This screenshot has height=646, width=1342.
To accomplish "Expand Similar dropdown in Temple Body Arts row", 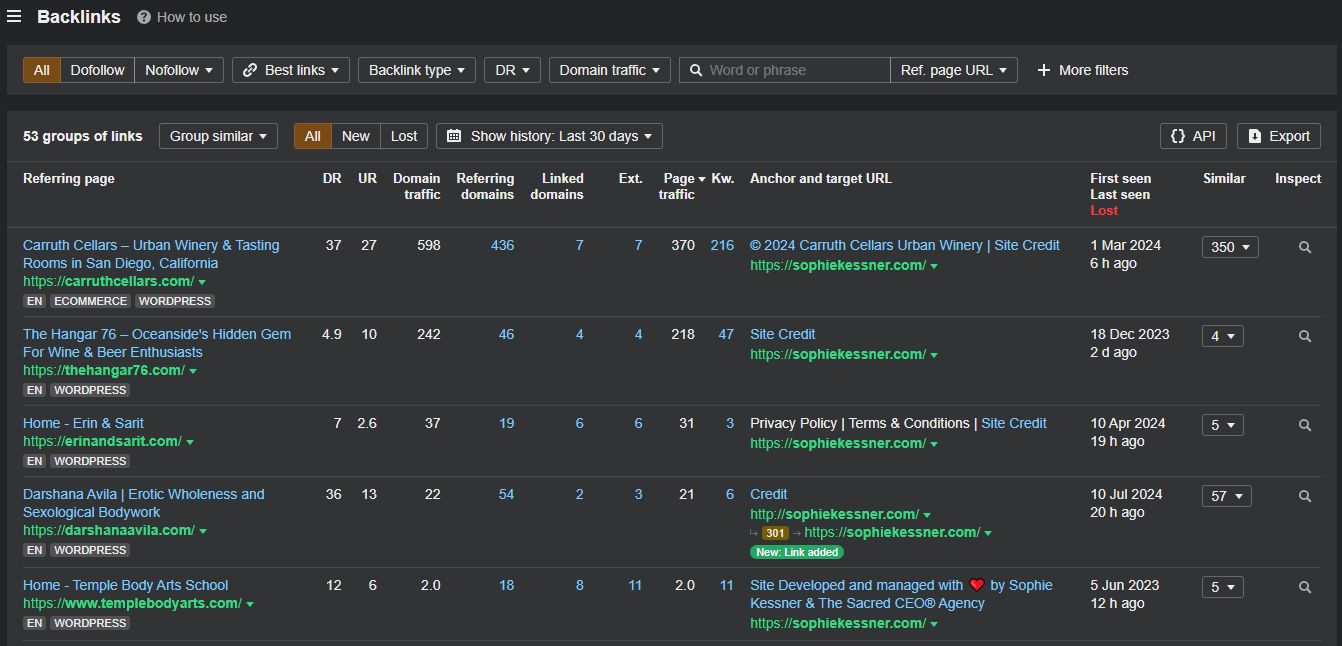I will click(x=1222, y=587).
